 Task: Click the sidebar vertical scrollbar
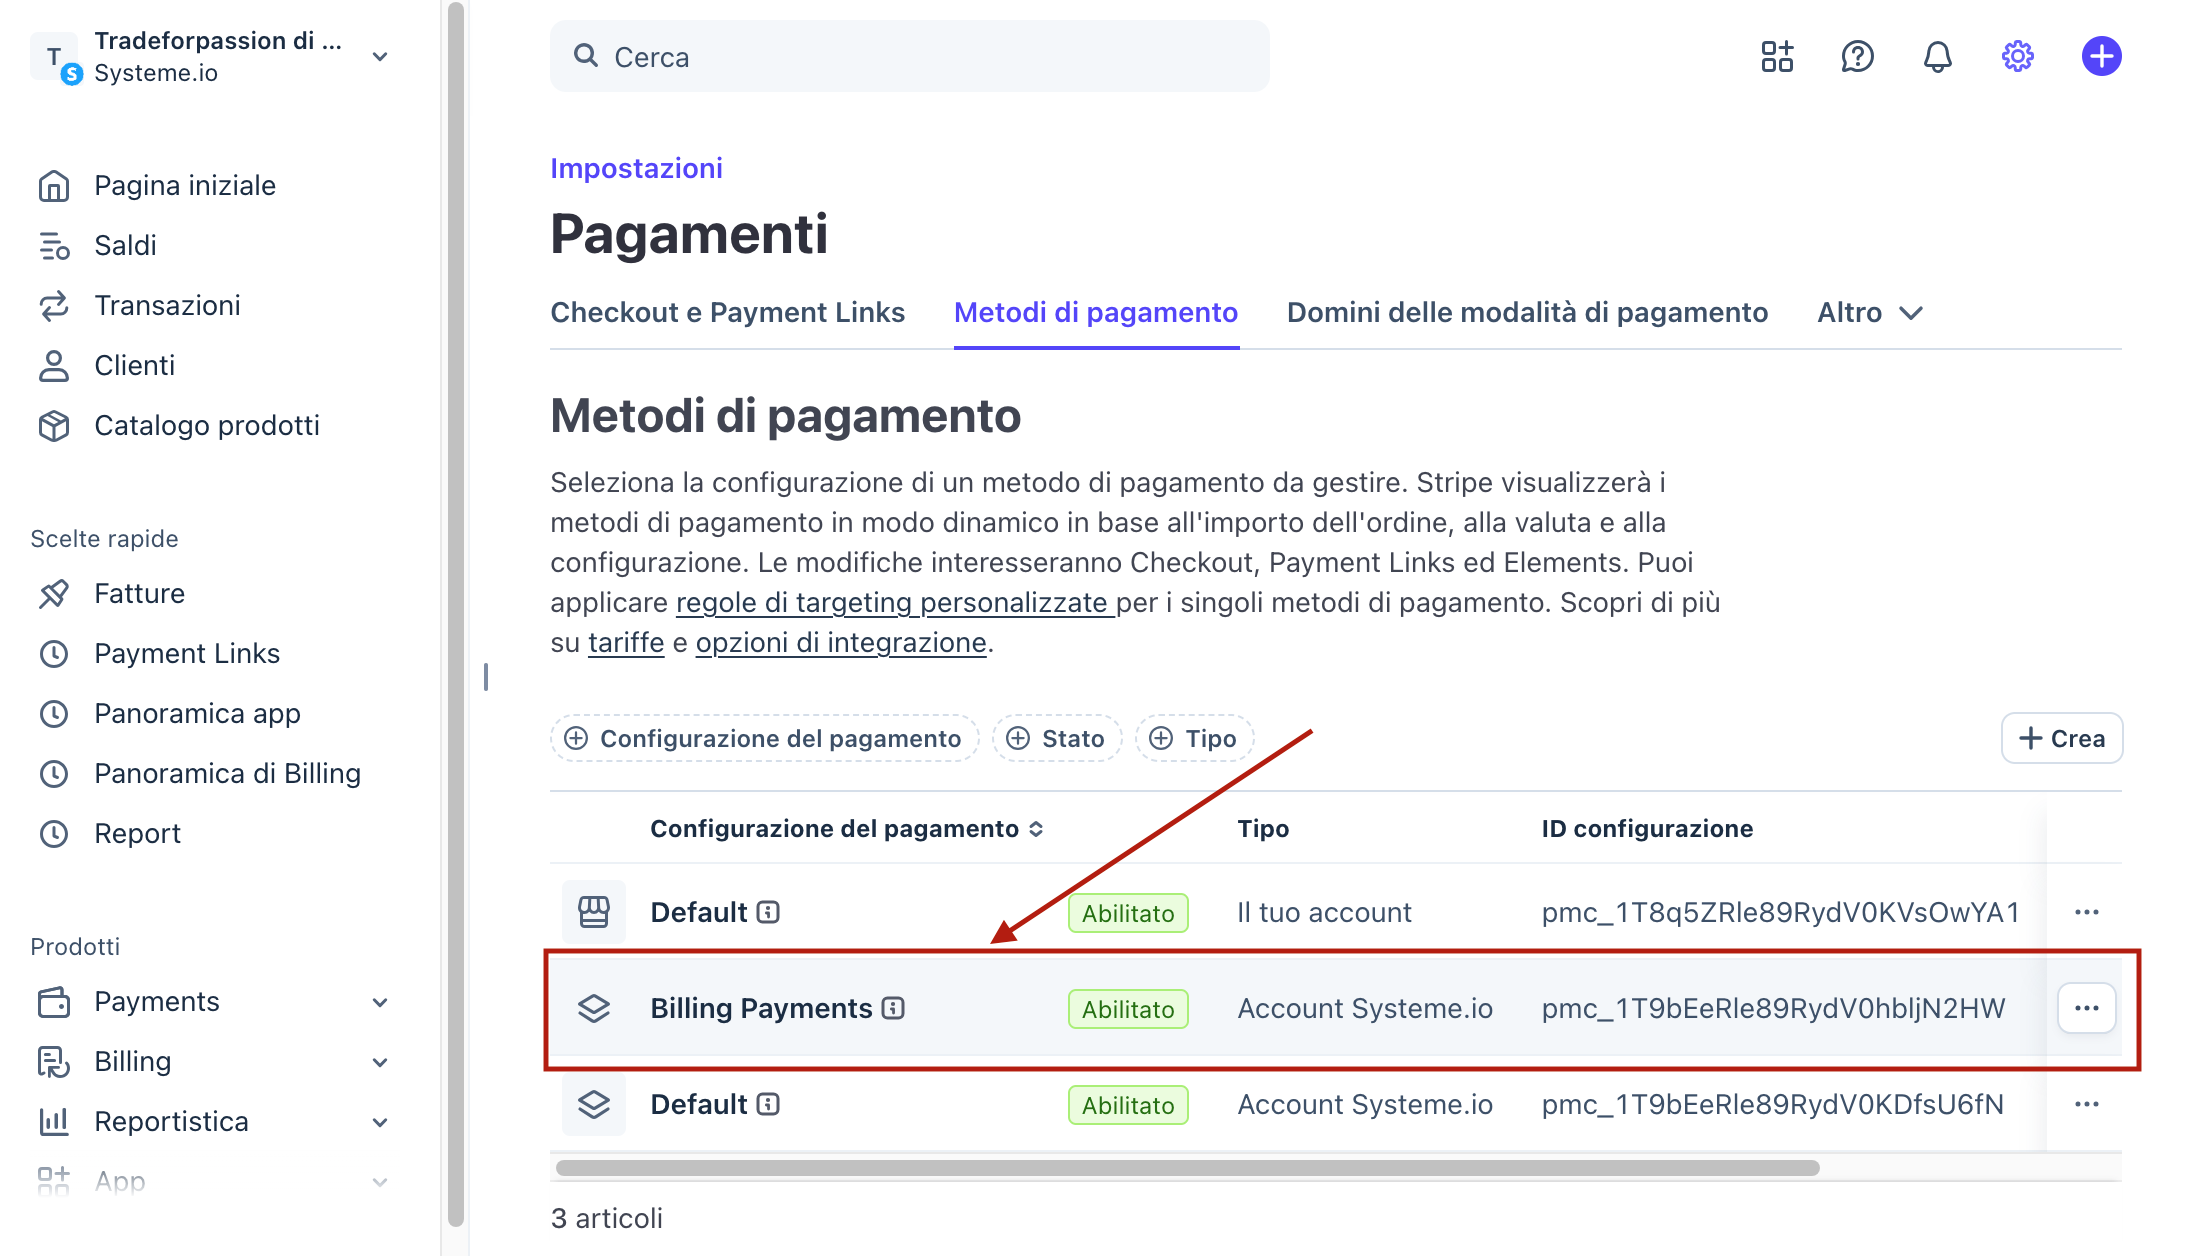pyautogui.click(x=456, y=614)
